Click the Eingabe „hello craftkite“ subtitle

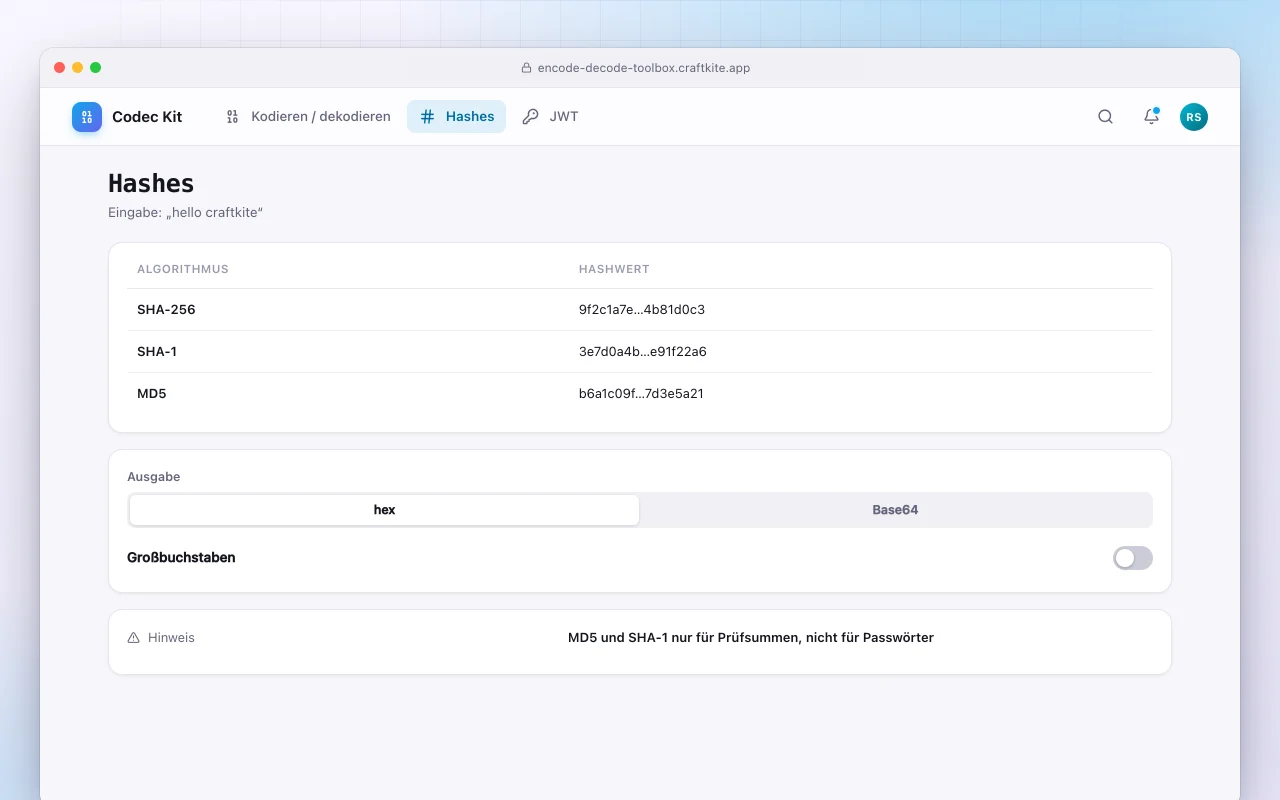tap(185, 213)
